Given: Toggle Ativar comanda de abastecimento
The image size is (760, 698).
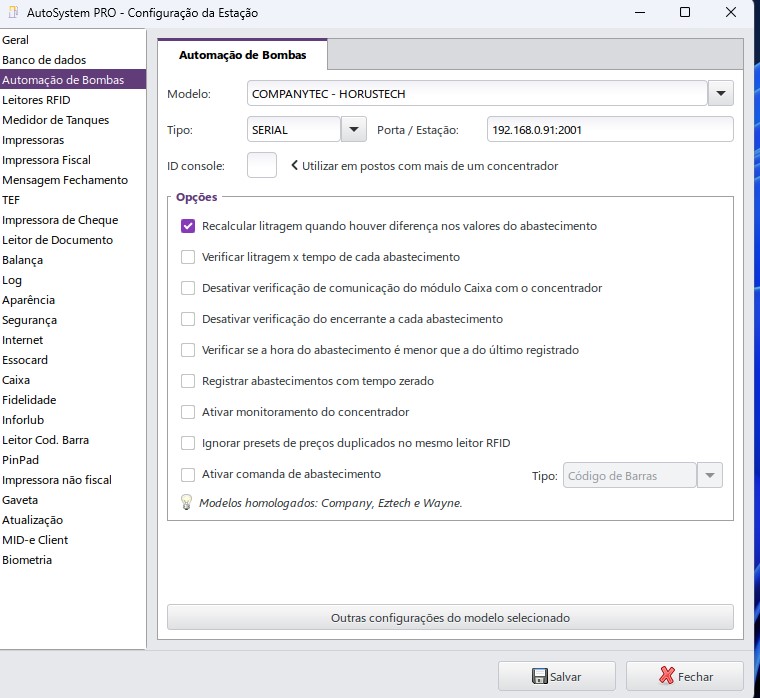Looking at the screenshot, I should pos(188,475).
